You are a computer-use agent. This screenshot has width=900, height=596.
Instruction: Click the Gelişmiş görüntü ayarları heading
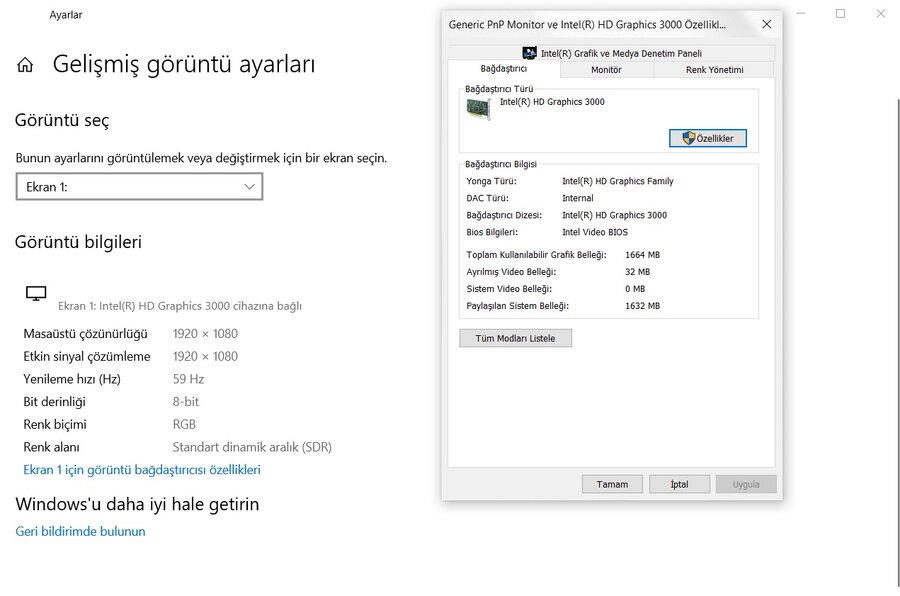point(184,64)
